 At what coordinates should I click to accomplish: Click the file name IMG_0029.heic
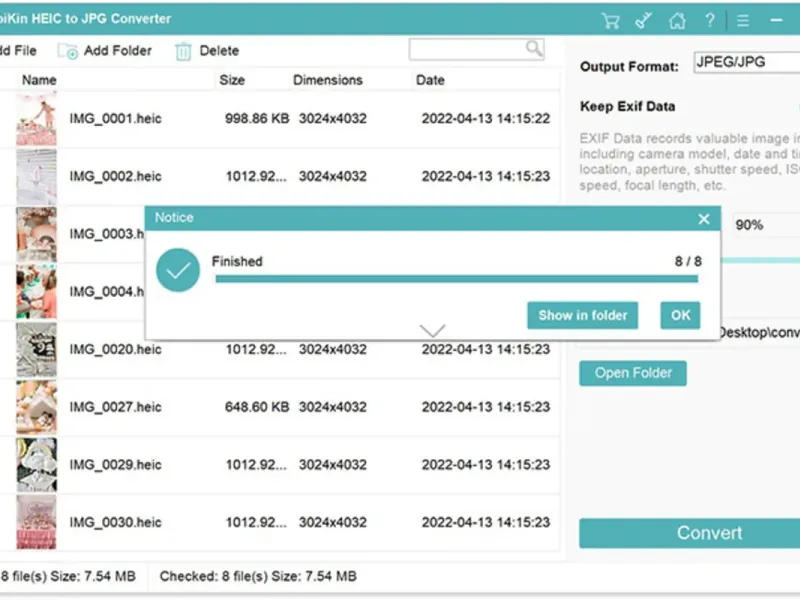[115, 465]
